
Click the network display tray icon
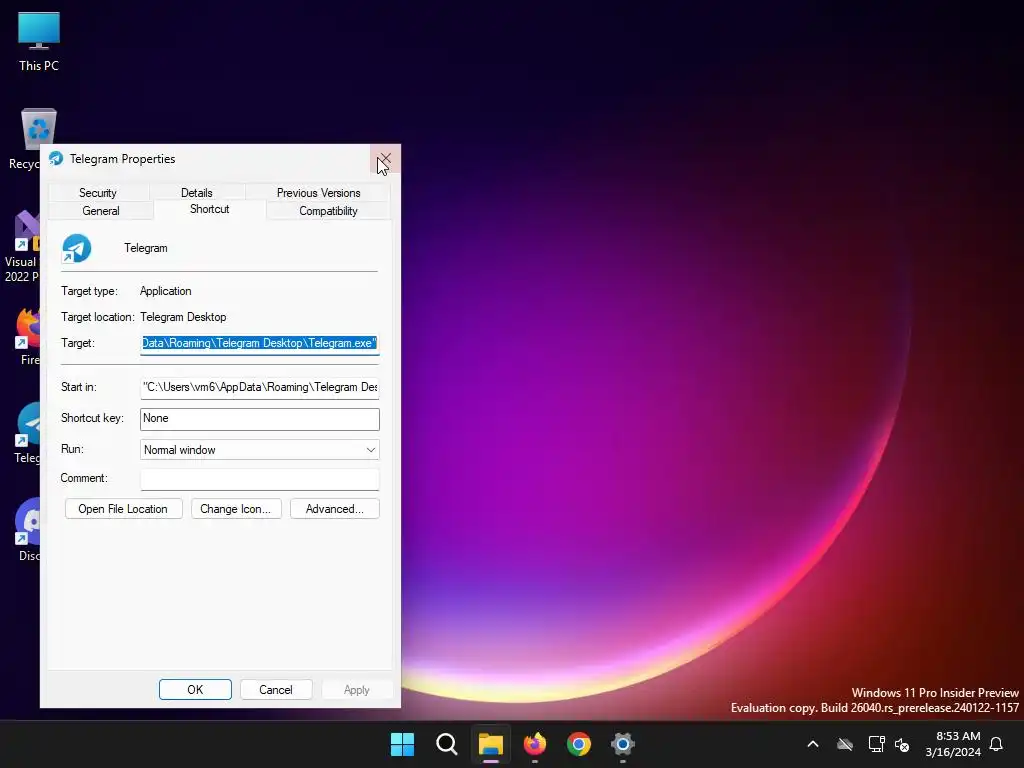click(x=876, y=744)
